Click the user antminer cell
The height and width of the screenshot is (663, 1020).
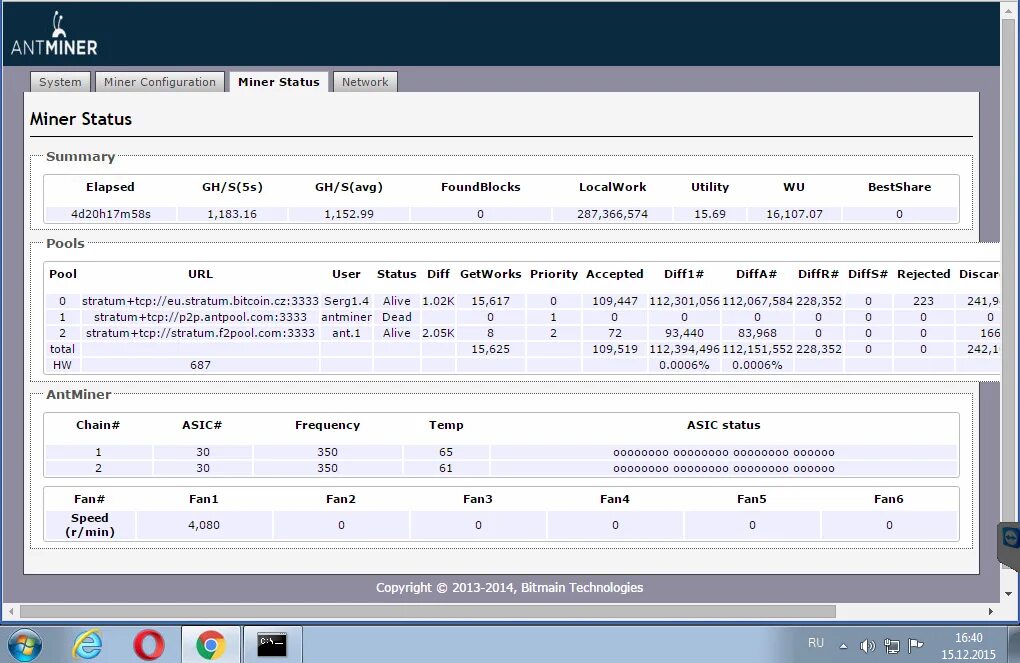346,317
